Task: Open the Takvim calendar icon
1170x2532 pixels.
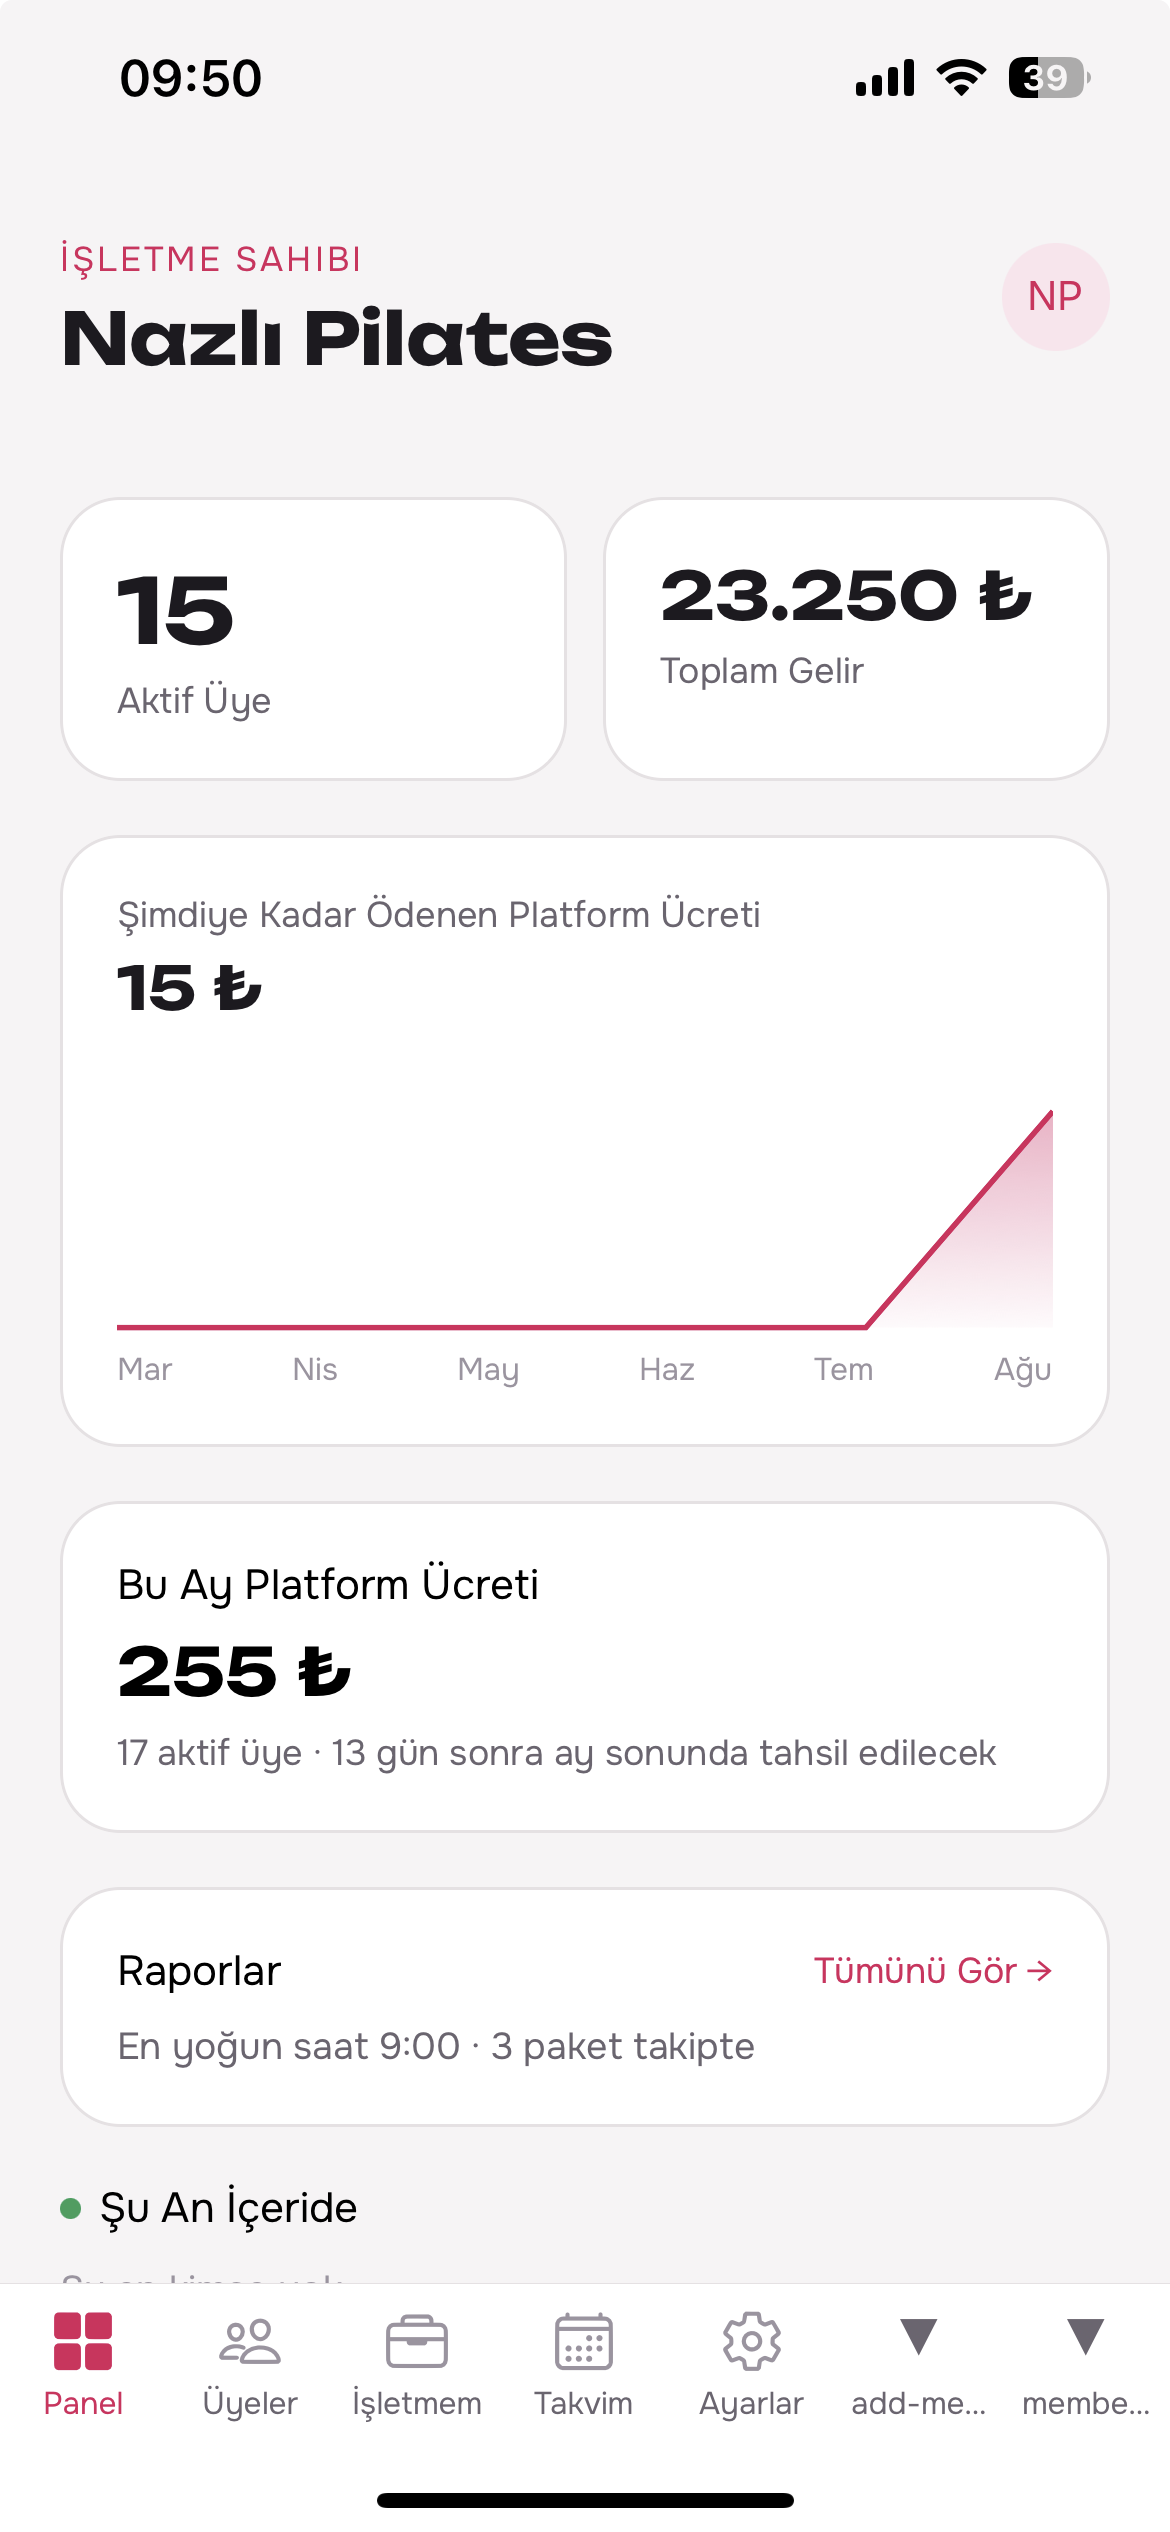Action: [583, 2341]
